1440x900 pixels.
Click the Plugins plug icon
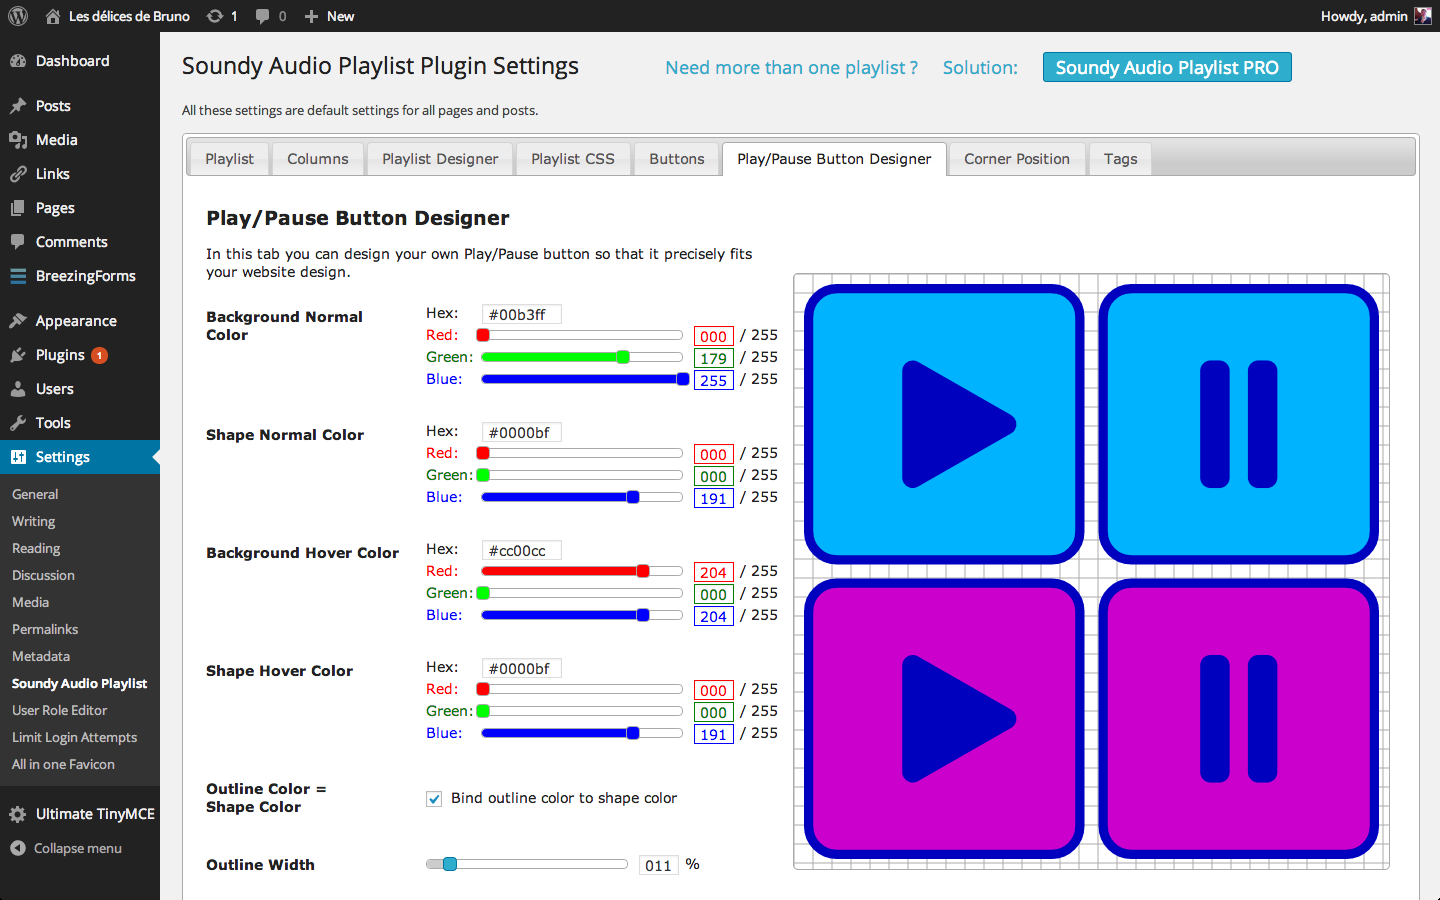tap(18, 355)
